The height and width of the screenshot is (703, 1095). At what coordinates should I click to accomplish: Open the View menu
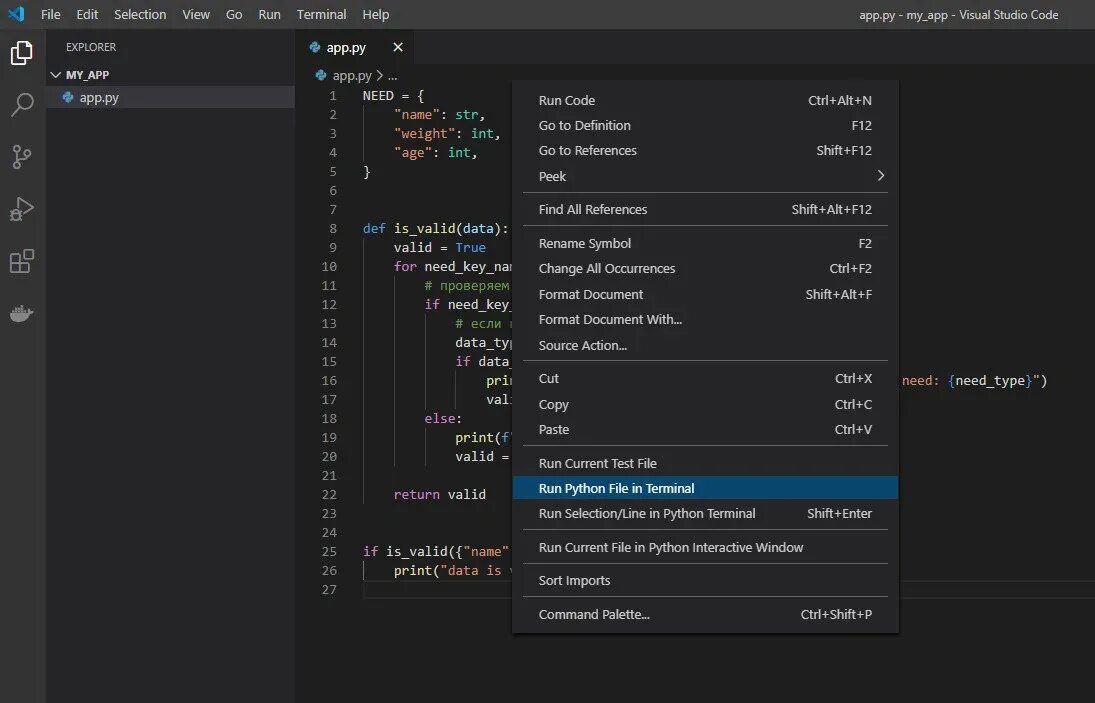tap(196, 14)
